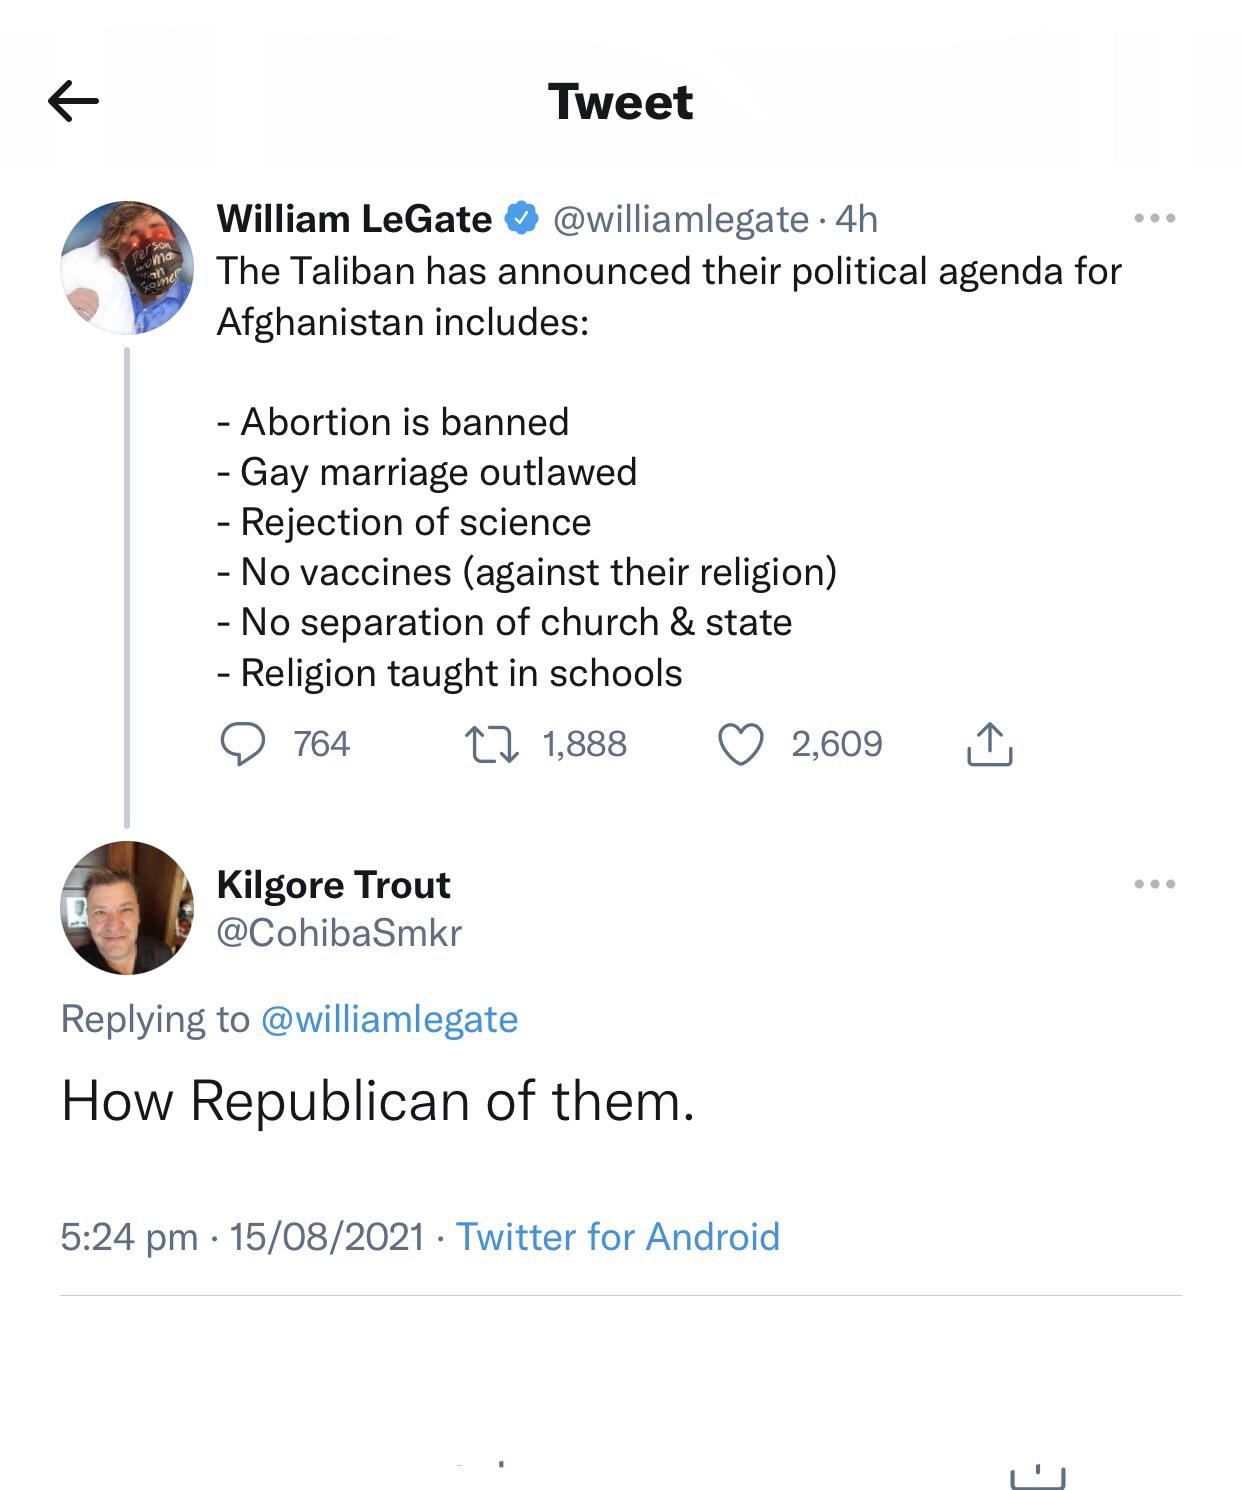Viewport: 1242px width, 1490px height.
Task: Open replies via the reply bubble icon
Action: click(243, 743)
